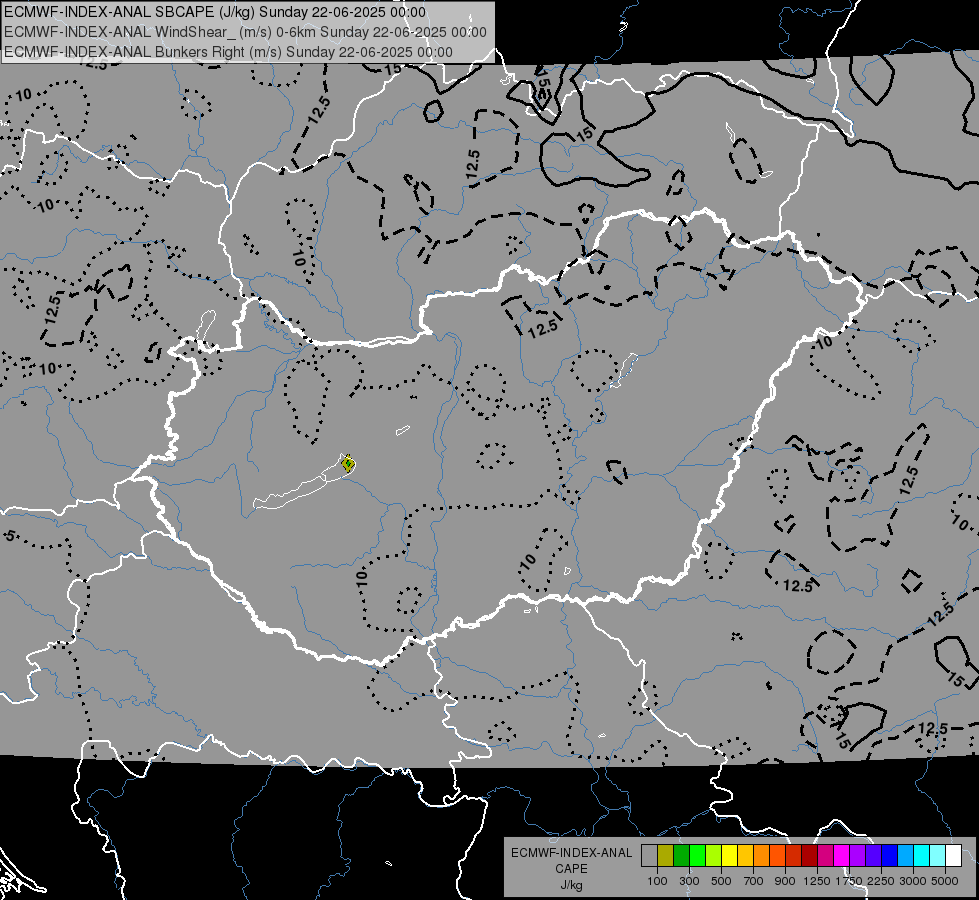Pick the pink-magenta swatch above 1250
The image size is (979, 900).
click(825, 856)
